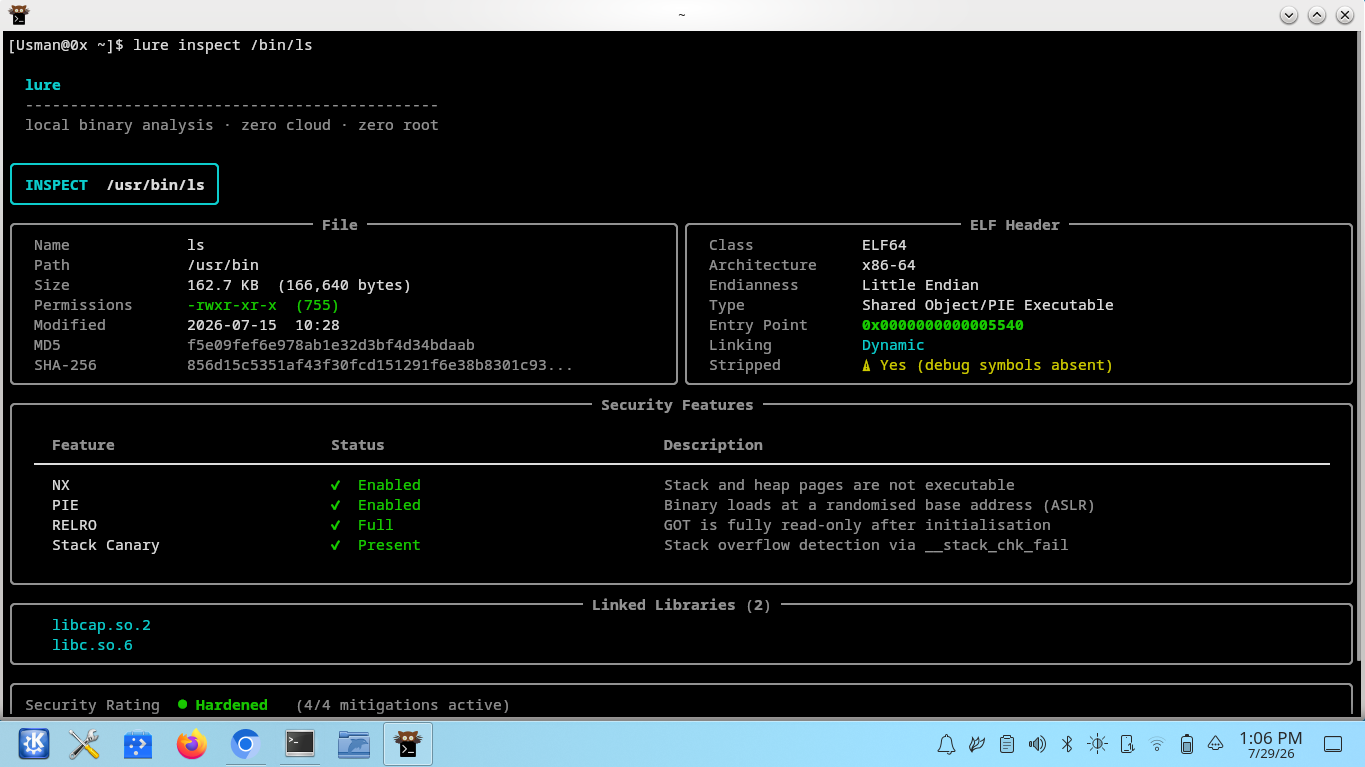The width and height of the screenshot is (1365, 767).
Task: Click the 'Stack Canary' feature name
Action: click(106, 545)
